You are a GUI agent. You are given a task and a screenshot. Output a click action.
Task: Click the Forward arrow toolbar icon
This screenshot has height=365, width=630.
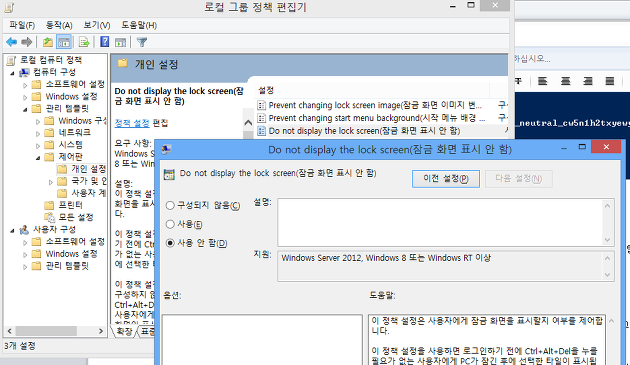click(27, 42)
